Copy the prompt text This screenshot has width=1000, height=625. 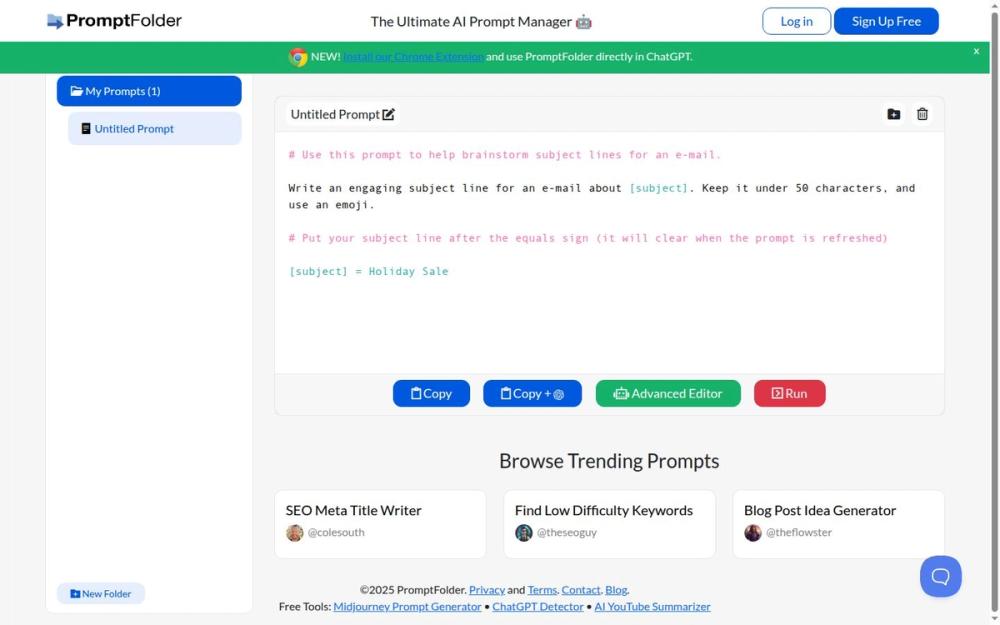(x=431, y=393)
